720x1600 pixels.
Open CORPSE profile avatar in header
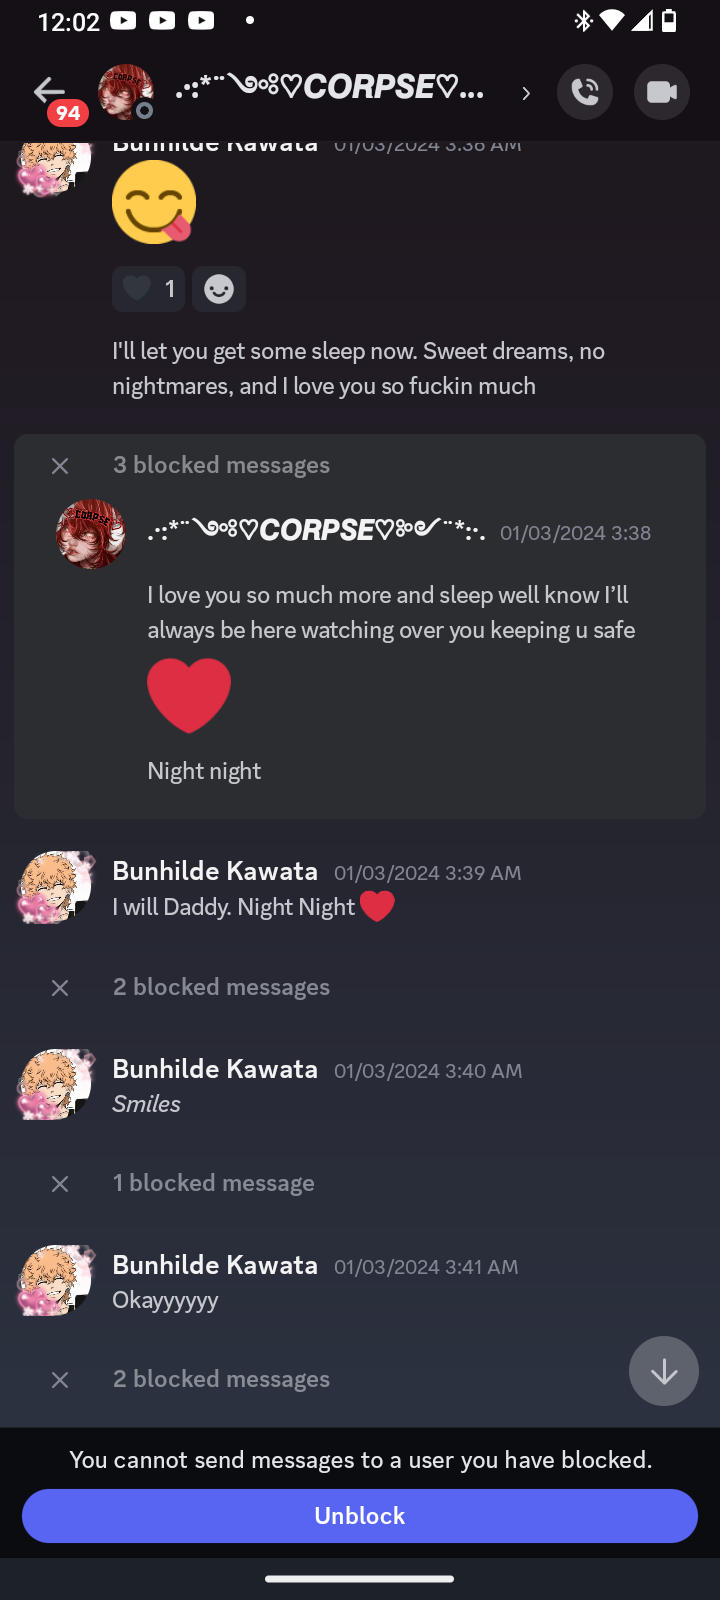(125, 92)
